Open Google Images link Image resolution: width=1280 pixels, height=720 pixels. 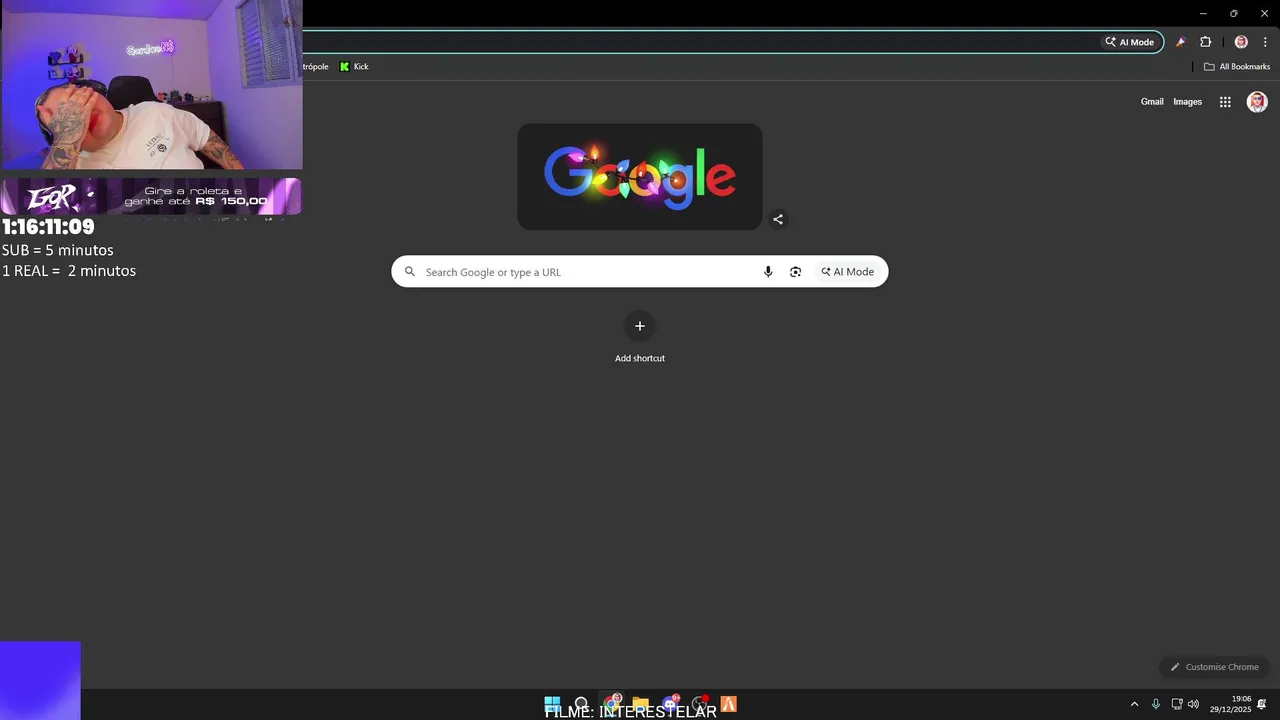1187,102
